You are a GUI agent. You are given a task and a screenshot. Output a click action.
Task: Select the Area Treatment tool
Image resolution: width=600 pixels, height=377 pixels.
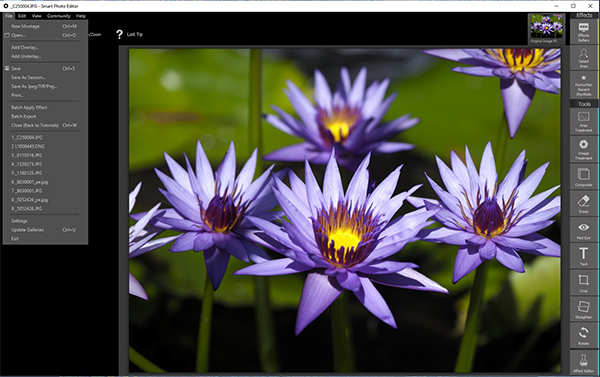click(584, 121)
